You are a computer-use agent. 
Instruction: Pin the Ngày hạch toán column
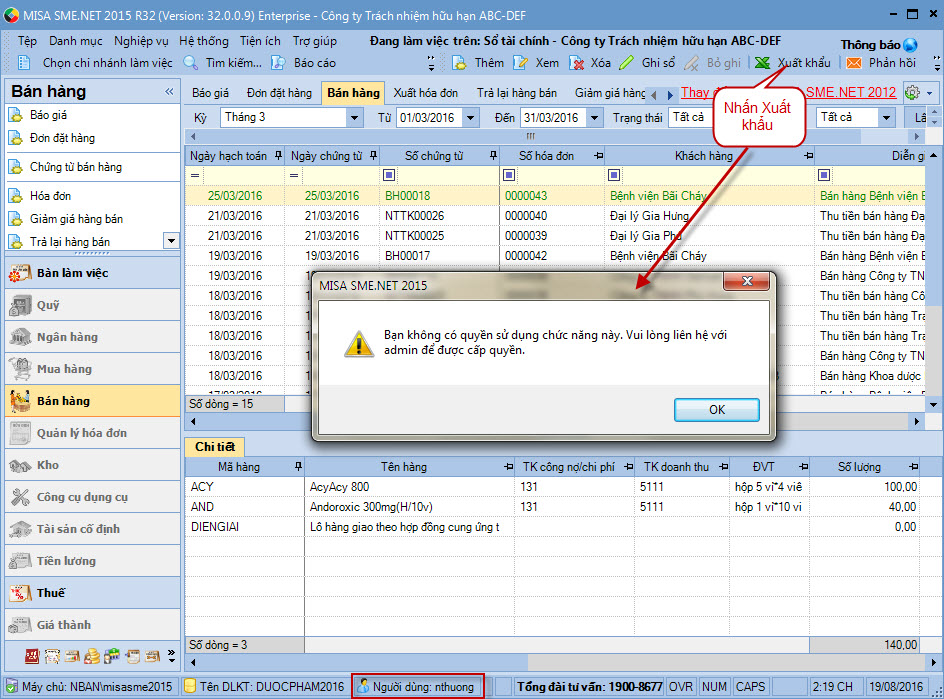pos(278,156)
